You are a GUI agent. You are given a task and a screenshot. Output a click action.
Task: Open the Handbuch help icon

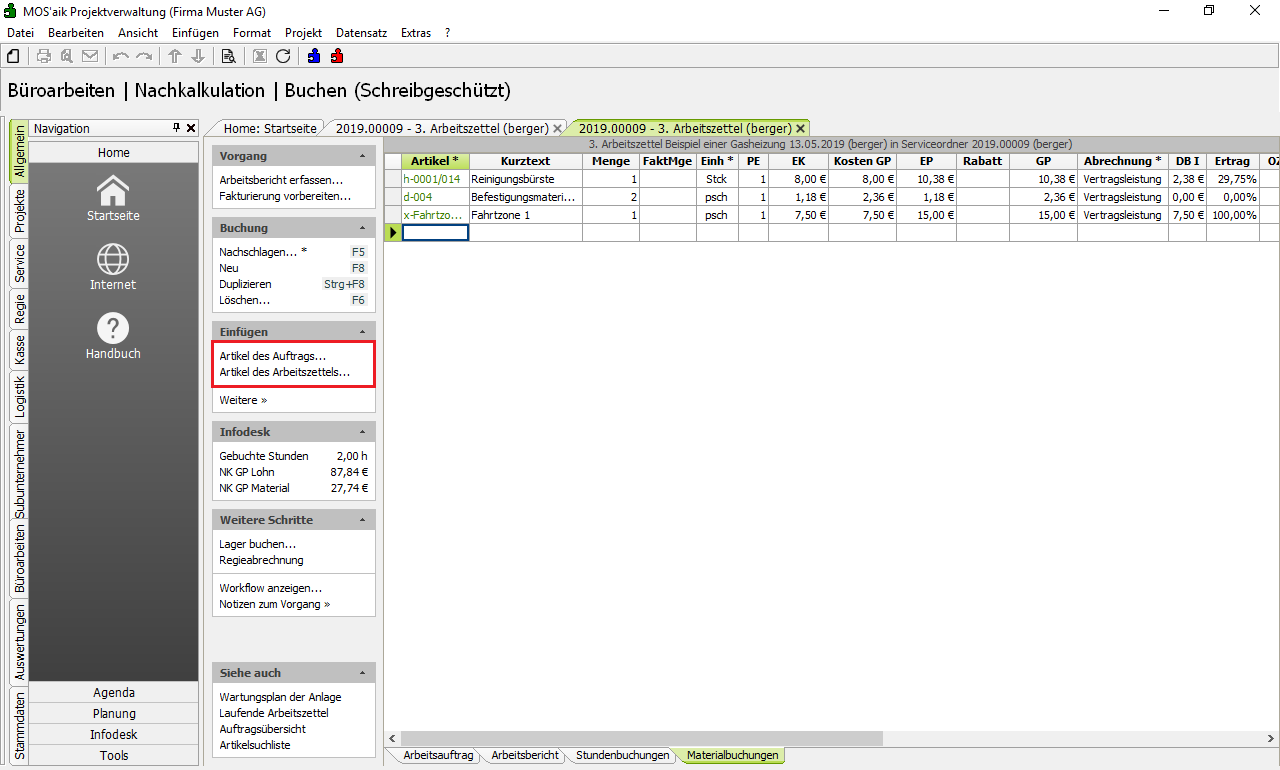pos(113,335)
